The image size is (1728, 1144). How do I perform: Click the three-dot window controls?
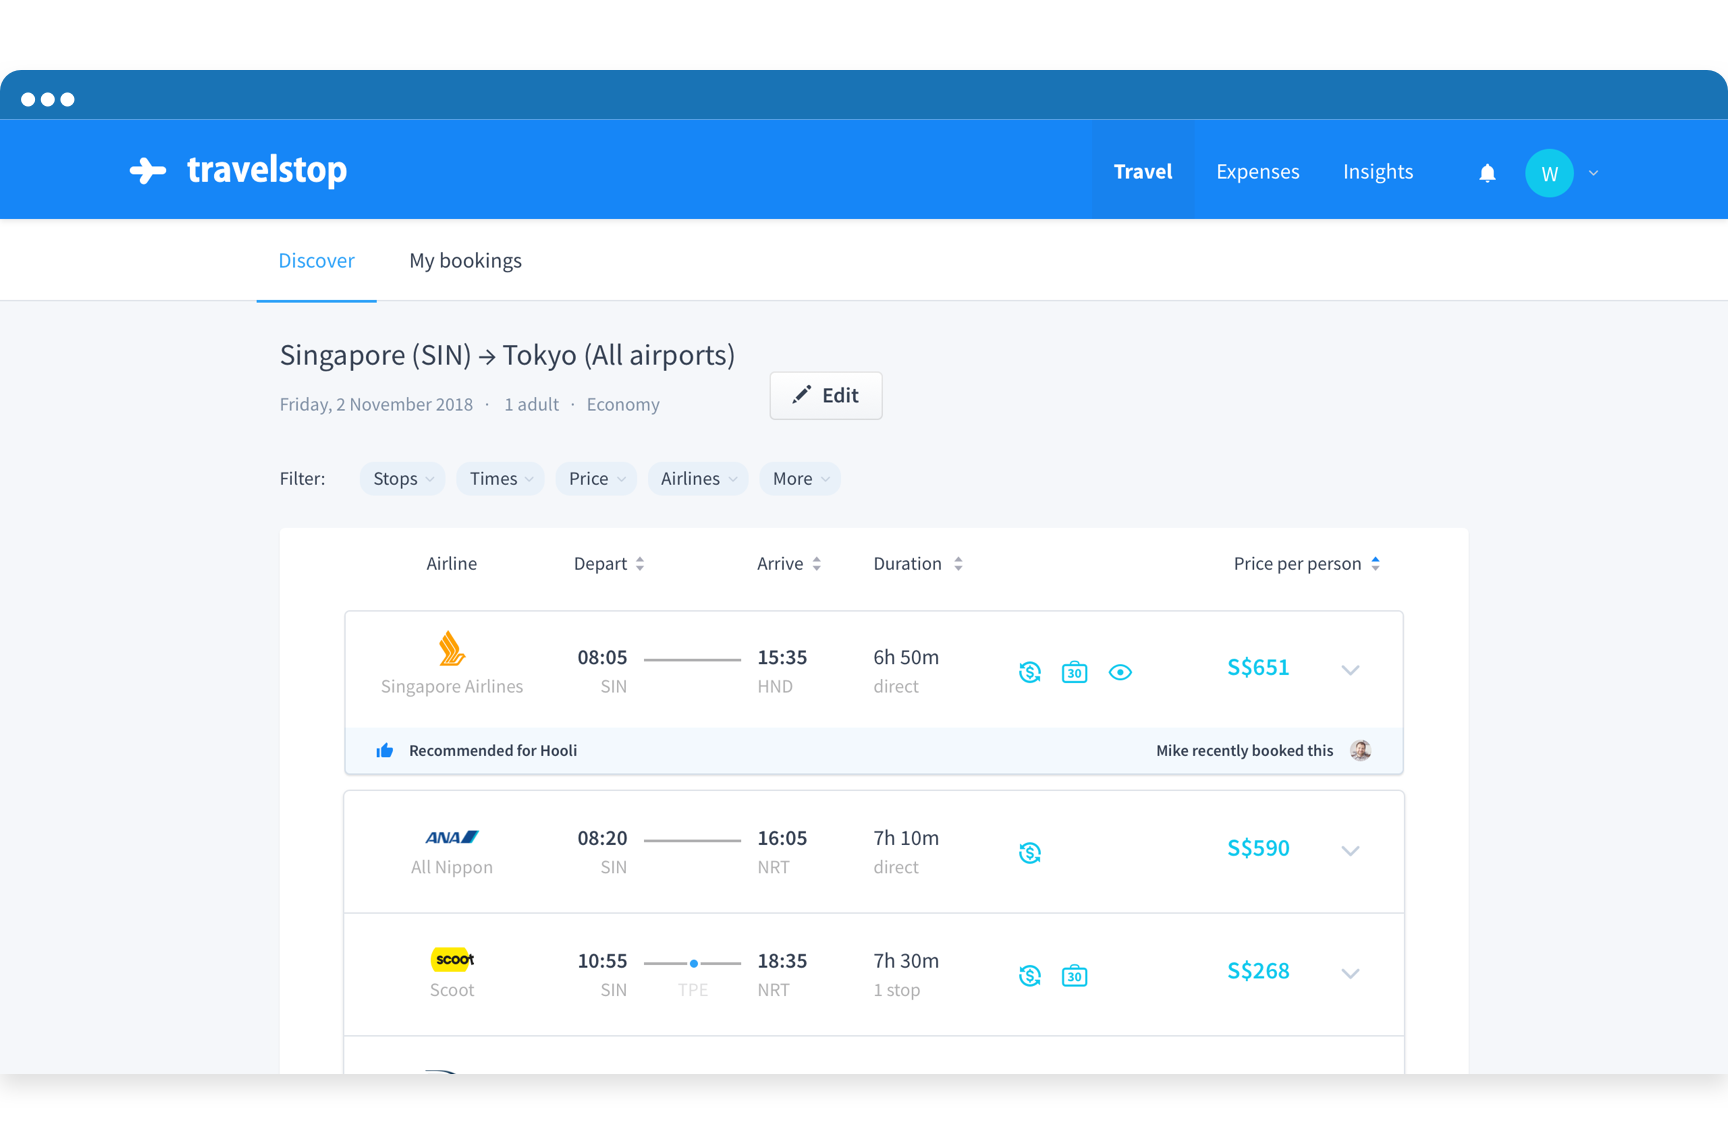(x=48, y=100)
